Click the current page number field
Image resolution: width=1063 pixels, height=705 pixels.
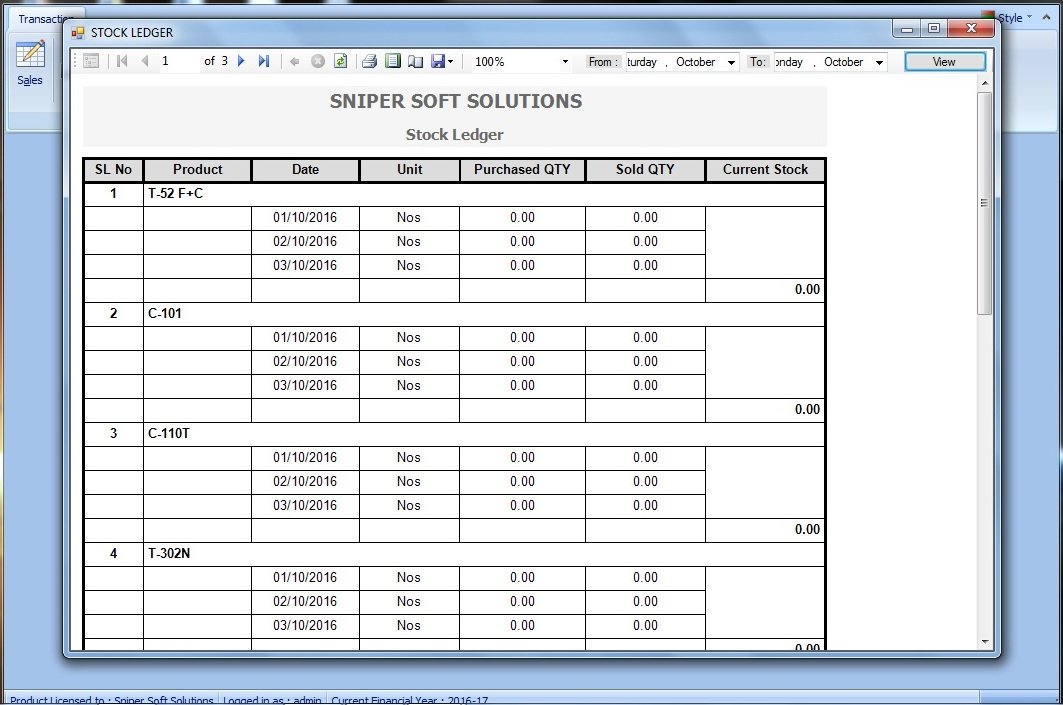point(176,62)
